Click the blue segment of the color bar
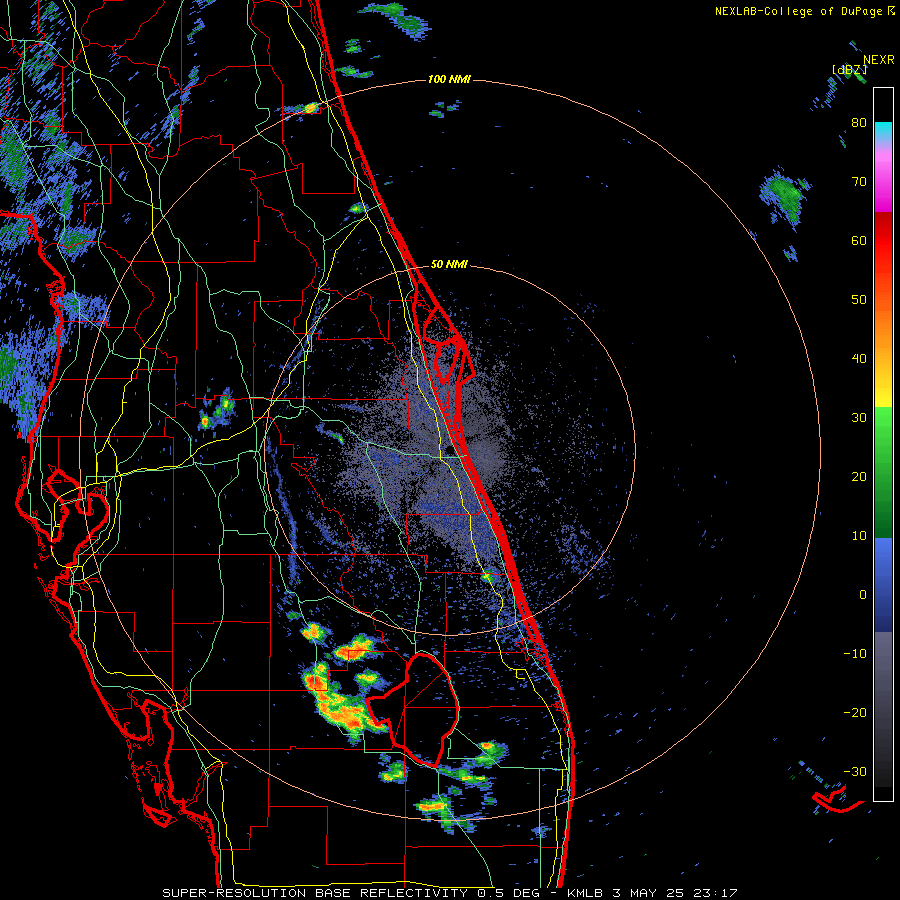This screenshot has width=900, height=900. coord(883,584)
